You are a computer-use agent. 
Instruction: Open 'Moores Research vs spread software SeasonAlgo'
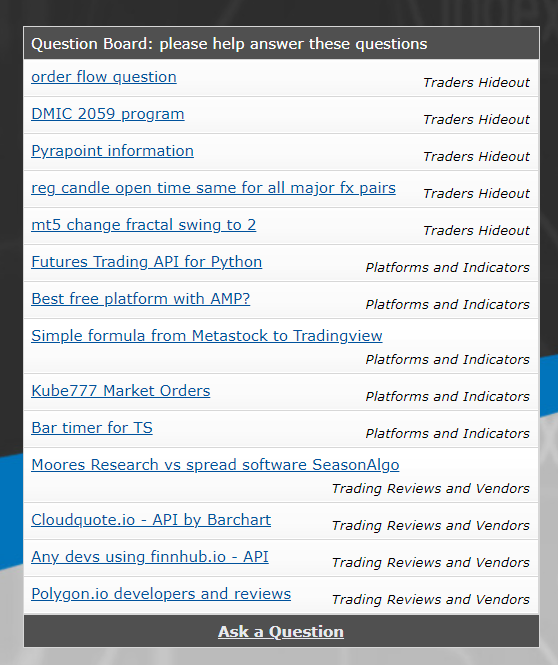click(215, 465)
